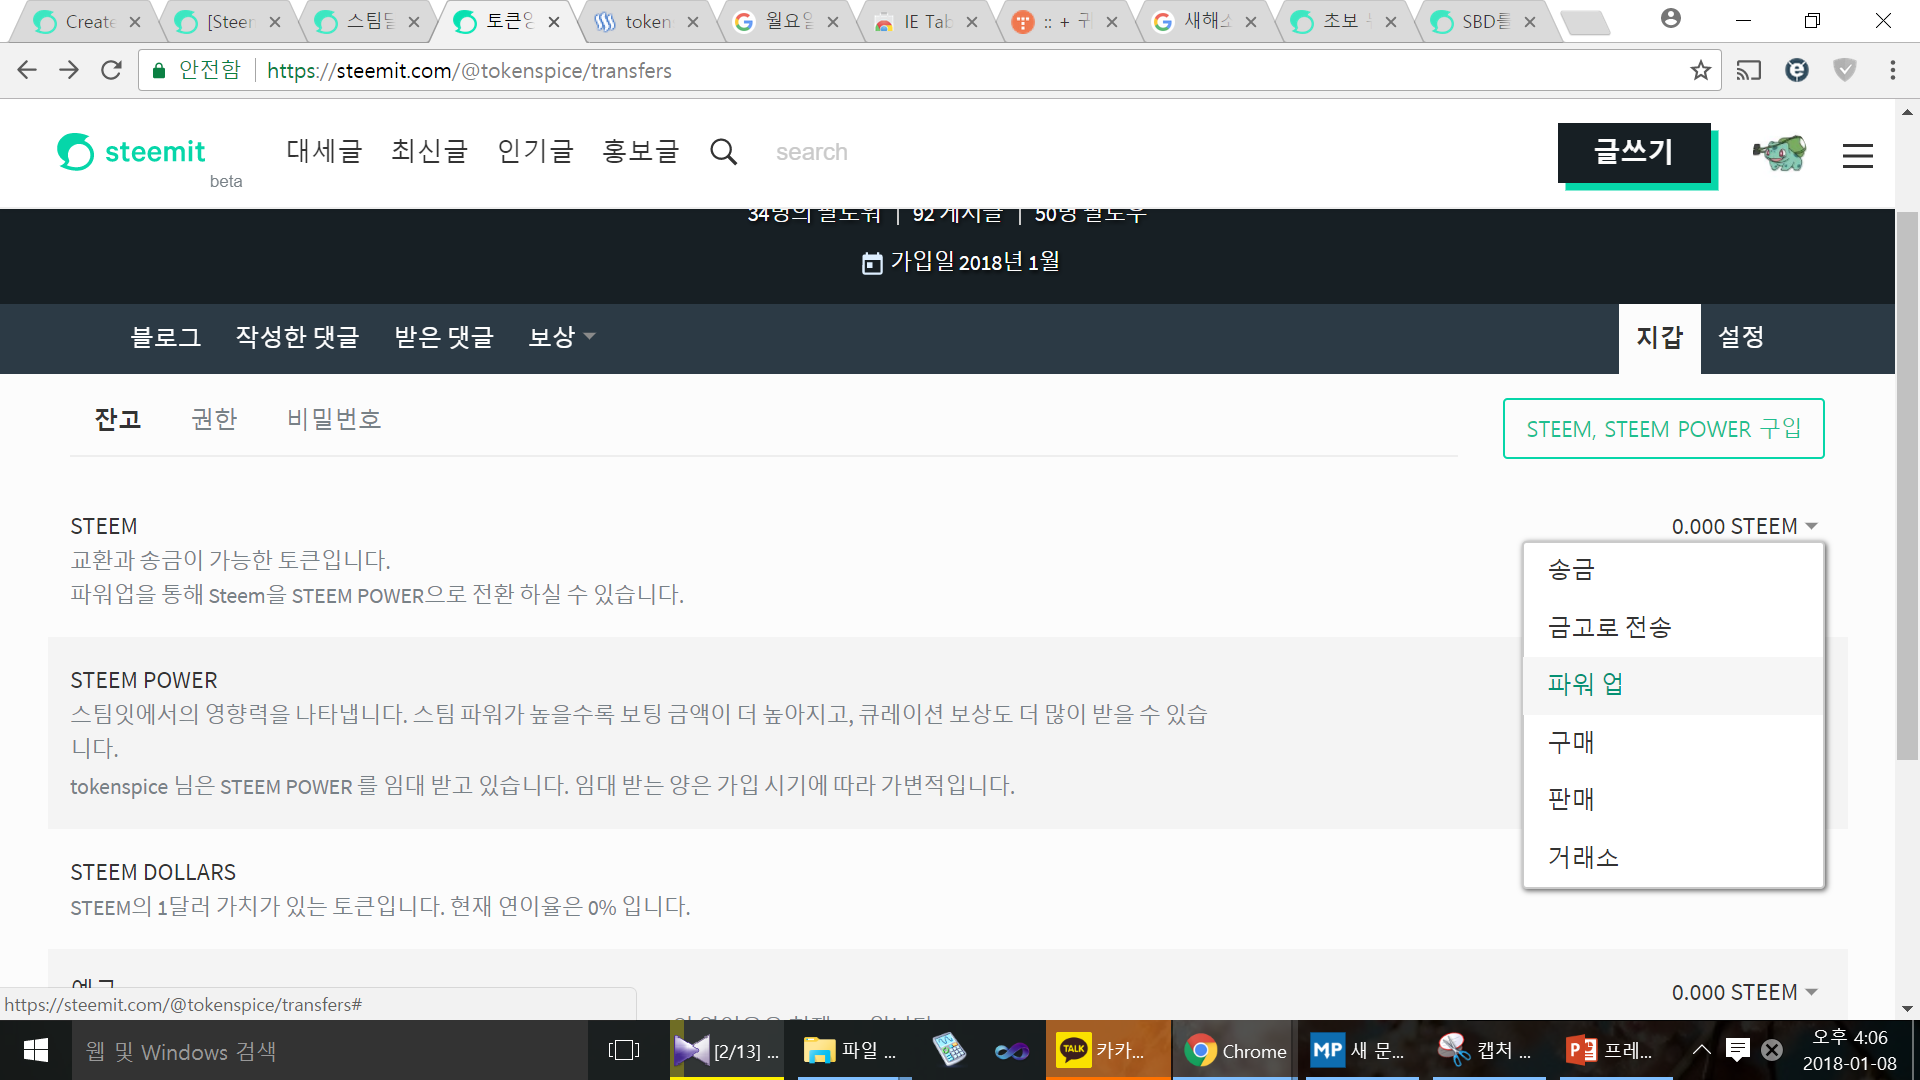Switch to the 'SBD' browser tab
This screenshot has height=1080, width=1920.
(x=1484, y=21)
